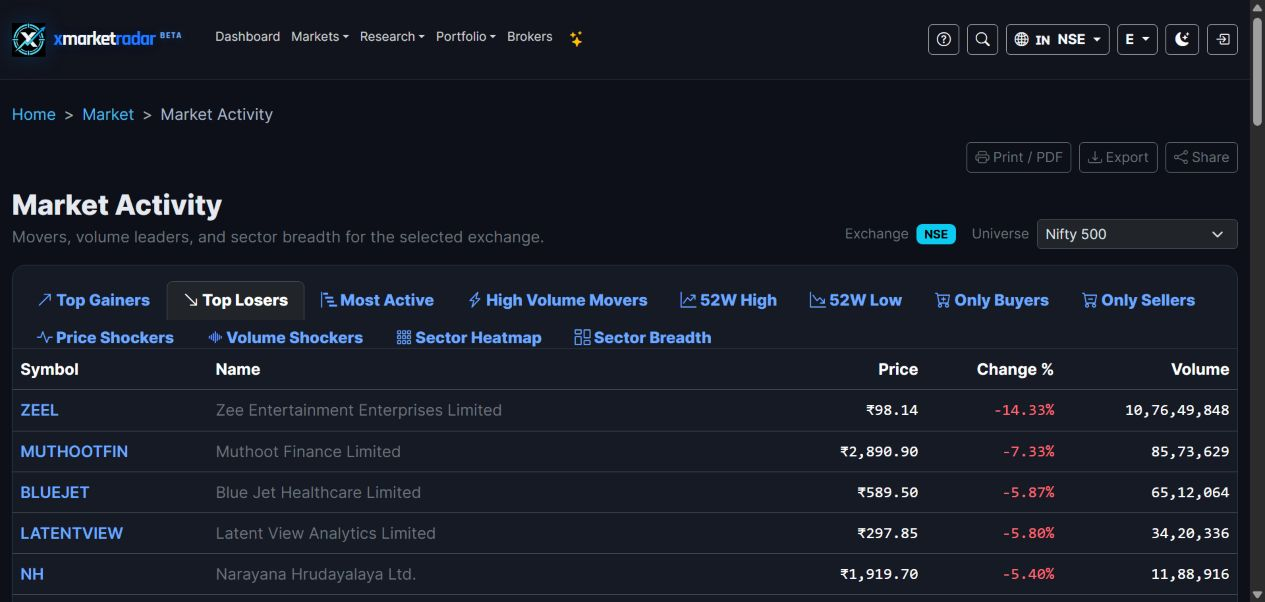
Task: Click the ZEEL symbol link
Action: (x=40, y=410)
